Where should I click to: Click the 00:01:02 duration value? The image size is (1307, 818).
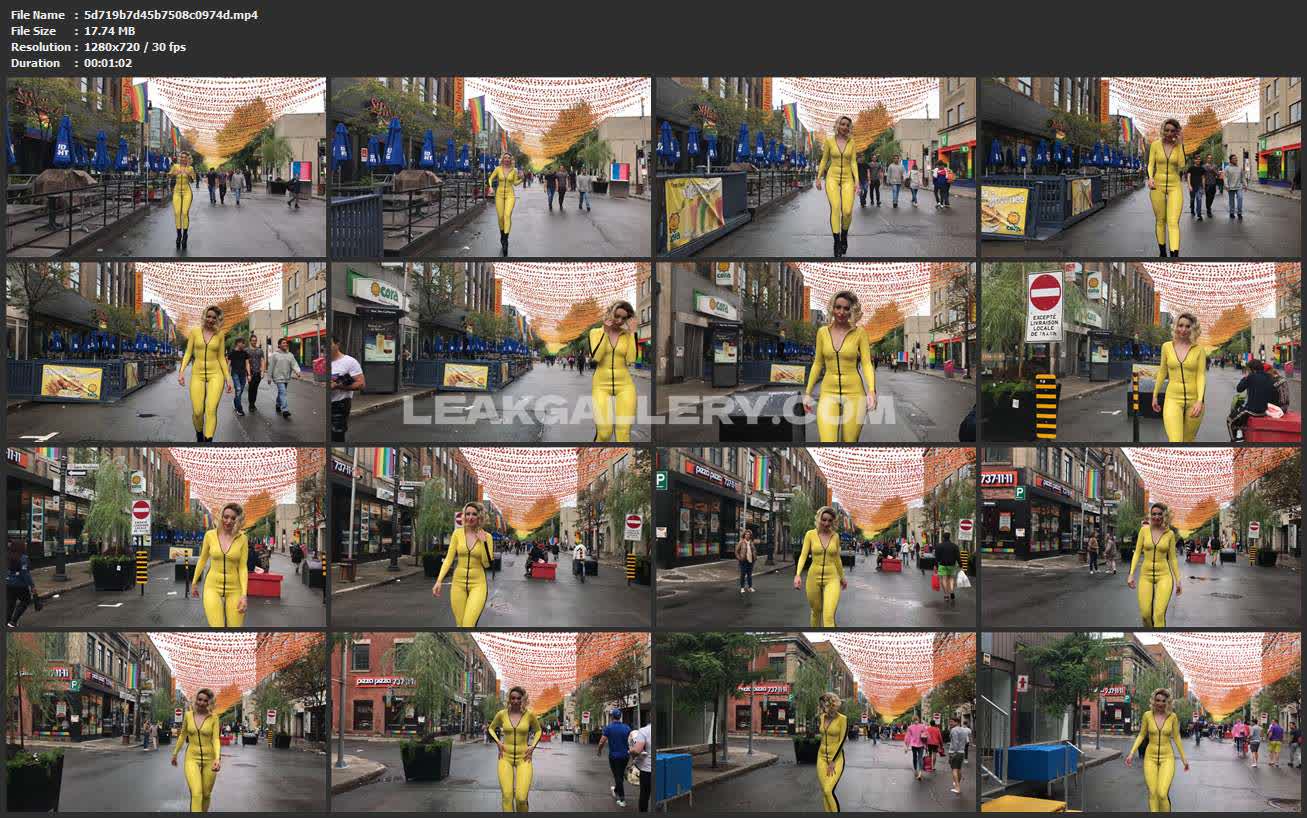(108, 63)
